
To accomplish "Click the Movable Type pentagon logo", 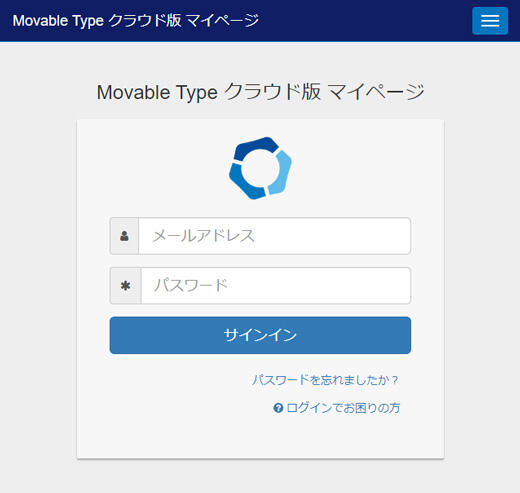I will [260, 168].
